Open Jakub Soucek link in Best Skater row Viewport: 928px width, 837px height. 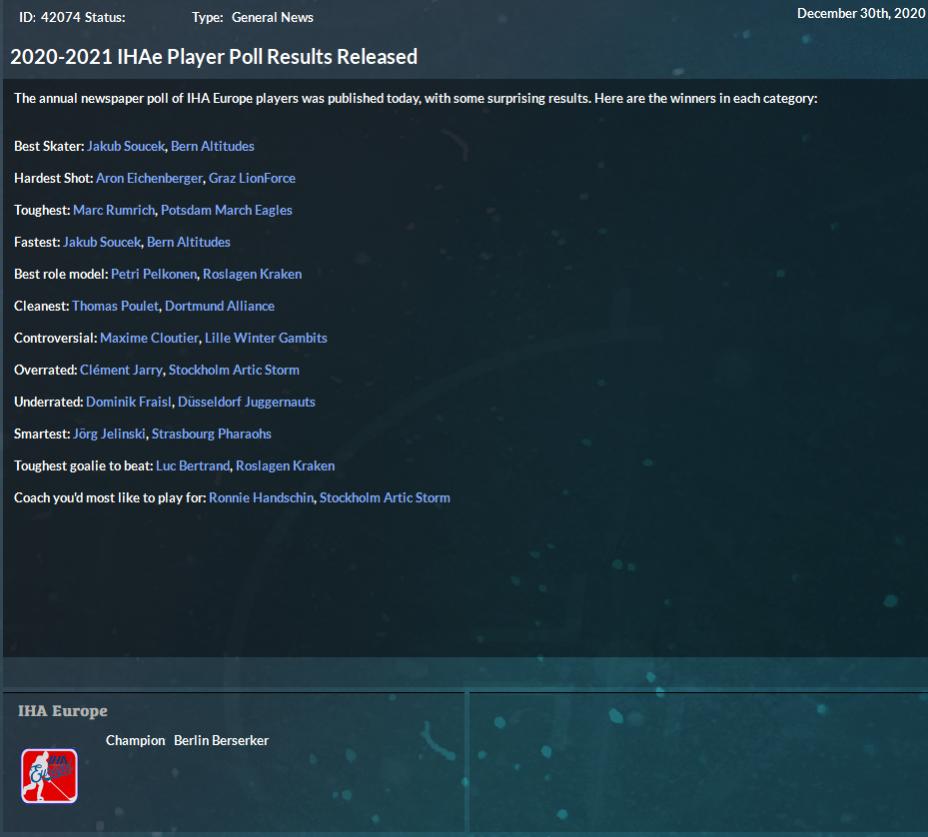[126, 146]
